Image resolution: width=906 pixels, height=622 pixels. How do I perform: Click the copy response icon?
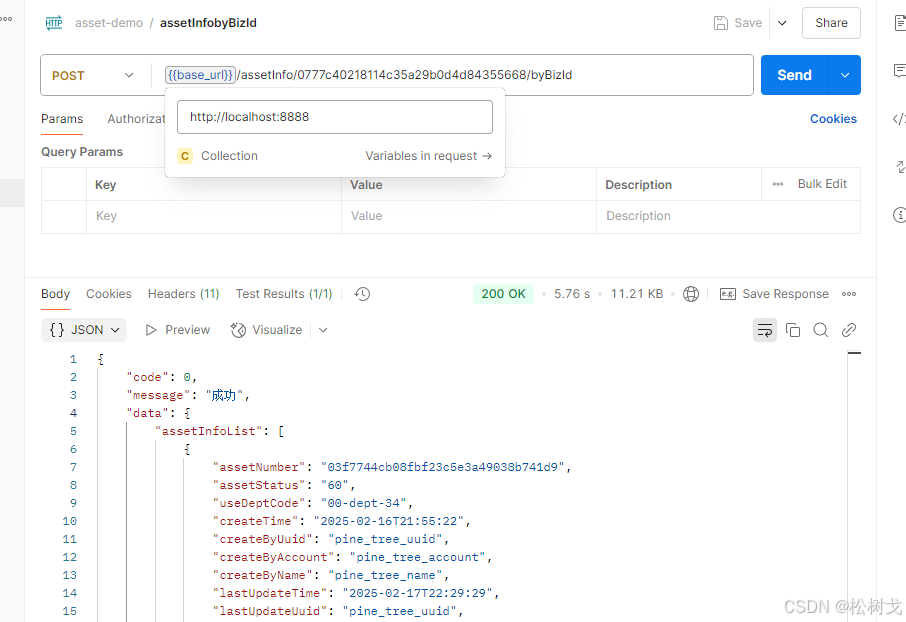click(x=793, y=330)
